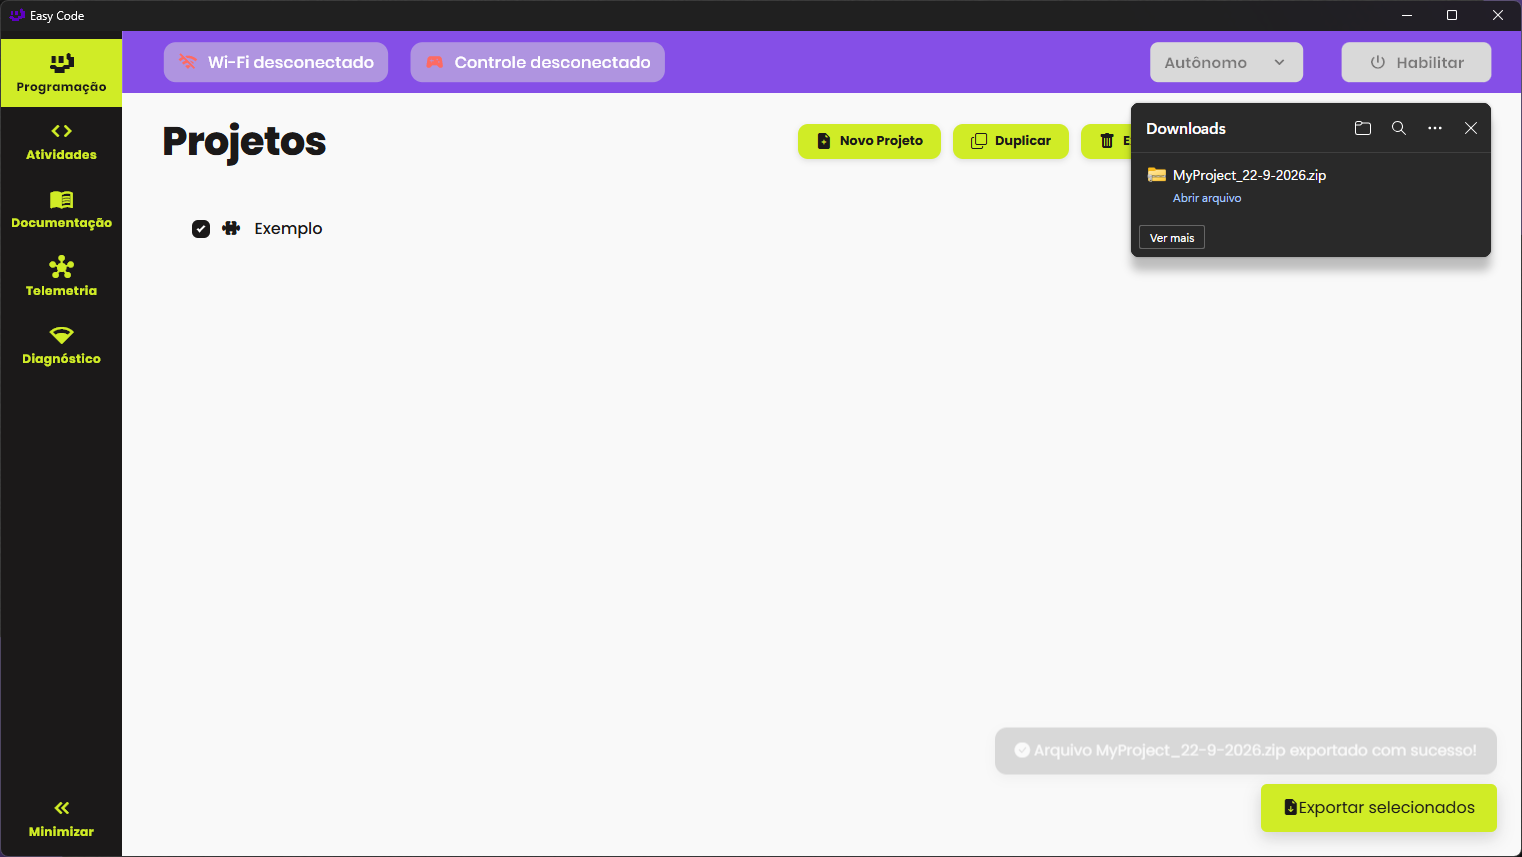Viewport: 1522px width, 857px height.
Task: Click the Ver mais button
Action: (1172, 237)
